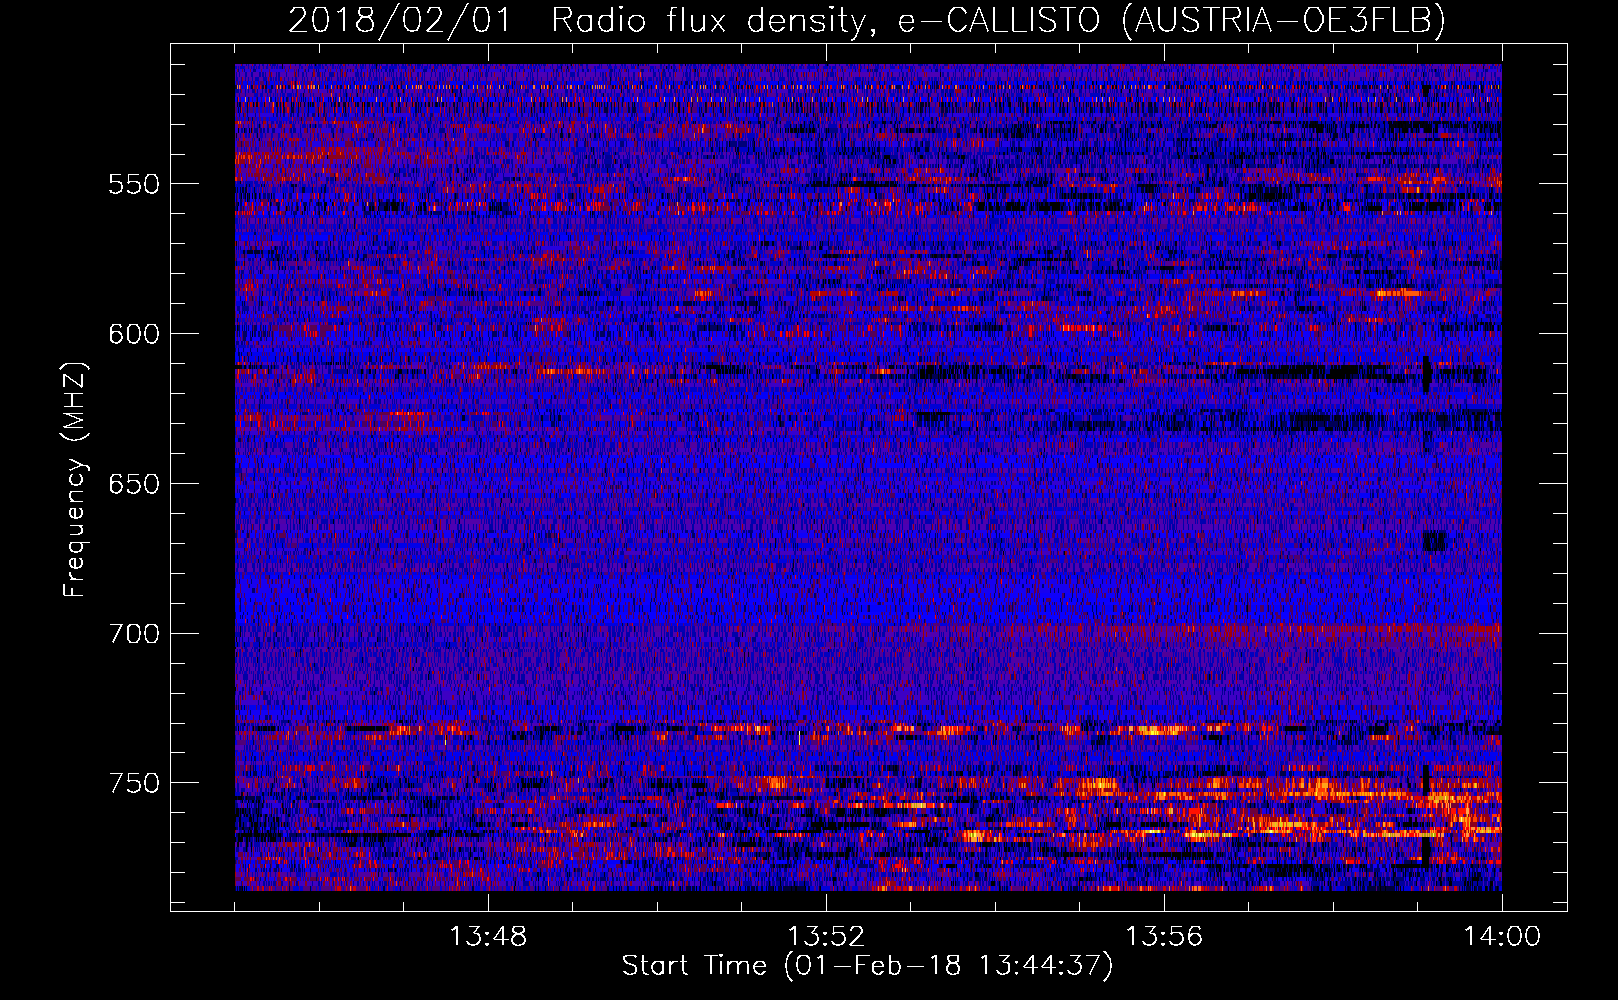This screenshot has height=1000, width=1618.
Task: Select the 700 frequency tick label
Action: pos(134,634)
